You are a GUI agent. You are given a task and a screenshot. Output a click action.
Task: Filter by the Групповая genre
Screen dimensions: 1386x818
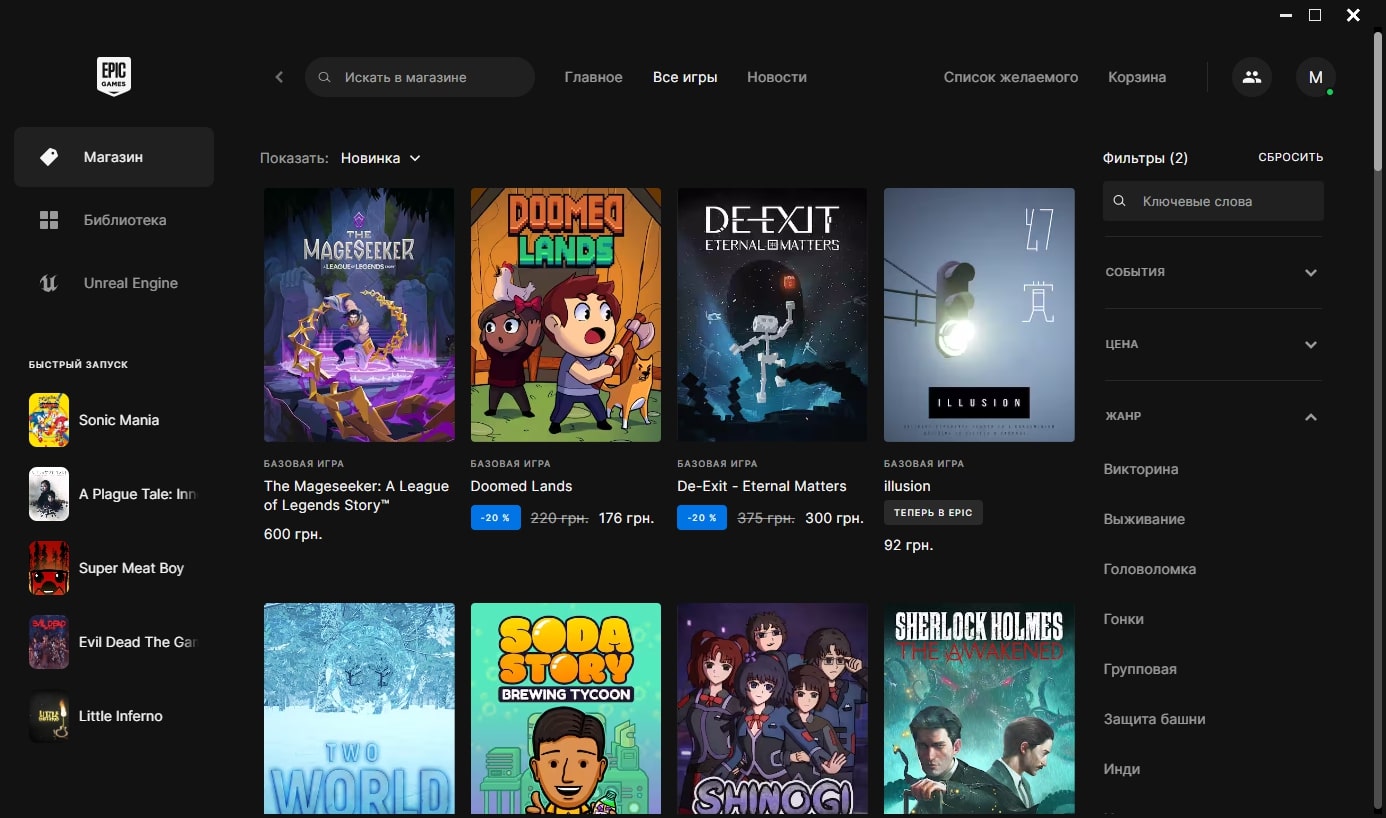point(1140,669)
